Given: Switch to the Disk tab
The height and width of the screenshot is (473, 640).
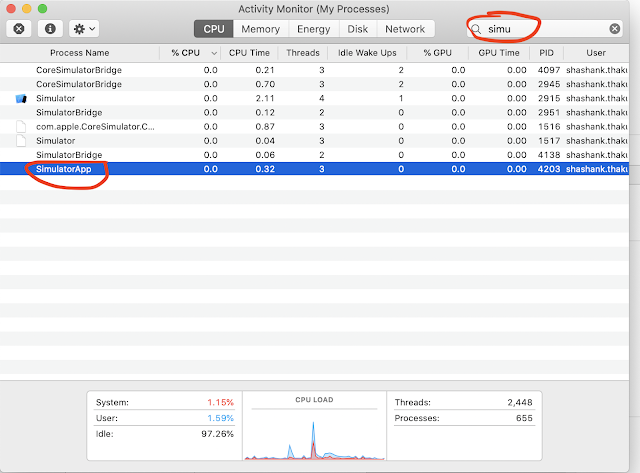Looking at the screenshot, I should 358,29.
